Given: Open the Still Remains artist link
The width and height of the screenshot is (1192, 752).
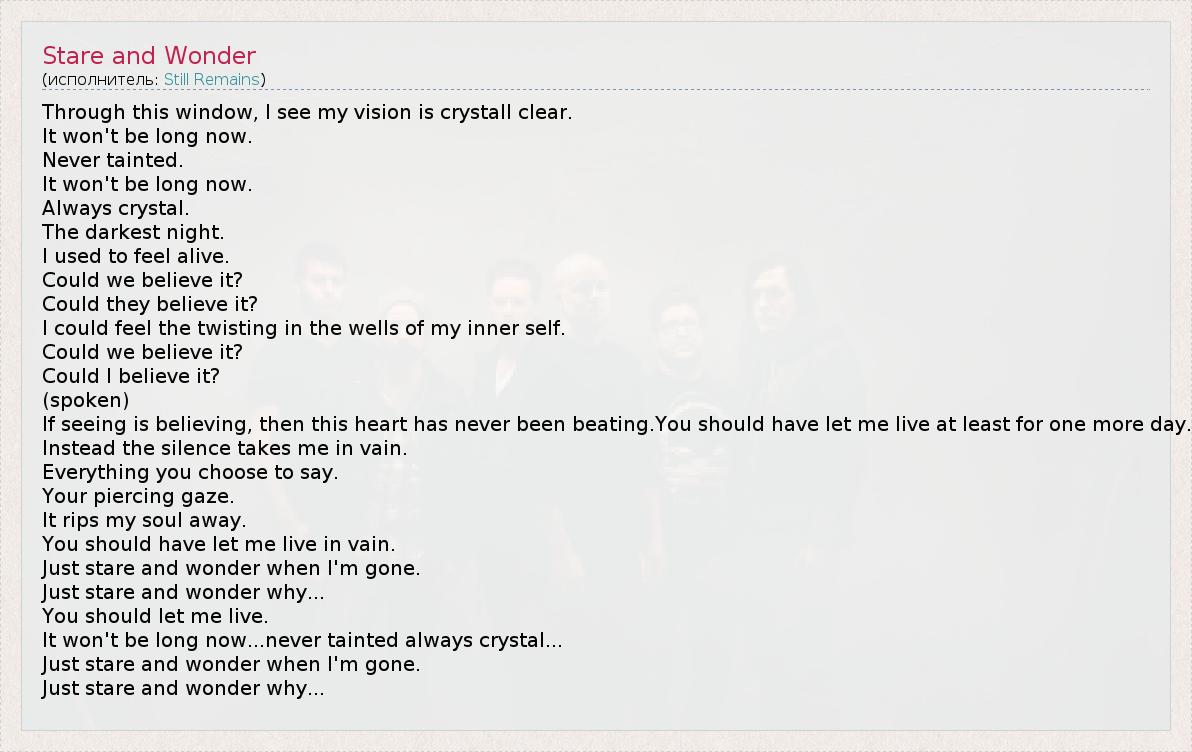Looking at the screenshot, I should pyautogui.click(x=211, y=79).
